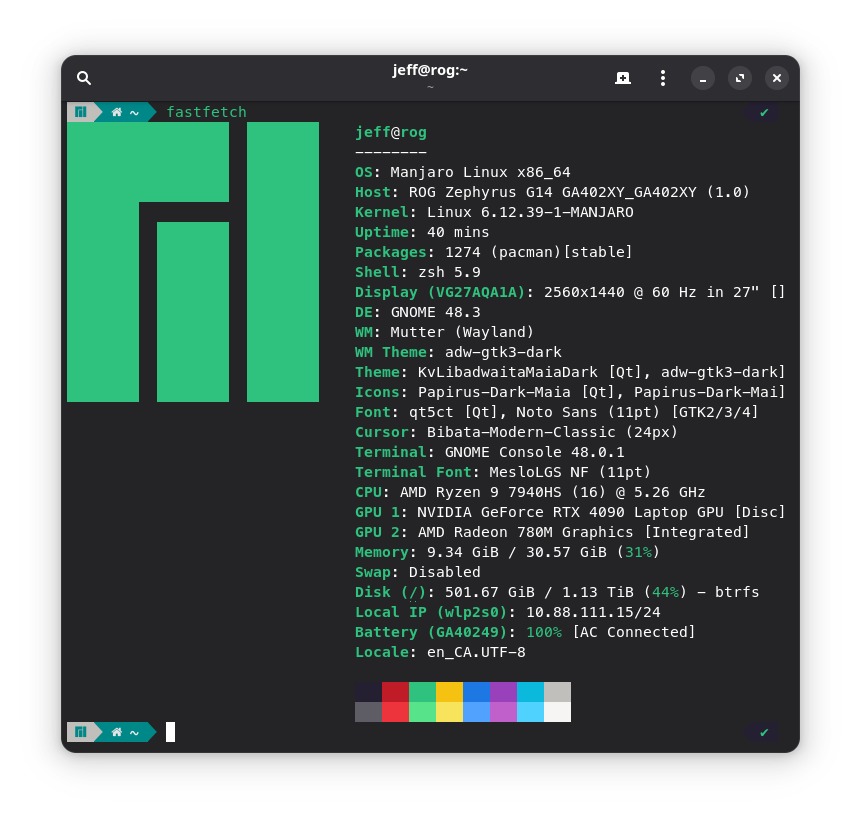
Task: Click the large Manjaro ASCII logo
Action: point(193,262)
